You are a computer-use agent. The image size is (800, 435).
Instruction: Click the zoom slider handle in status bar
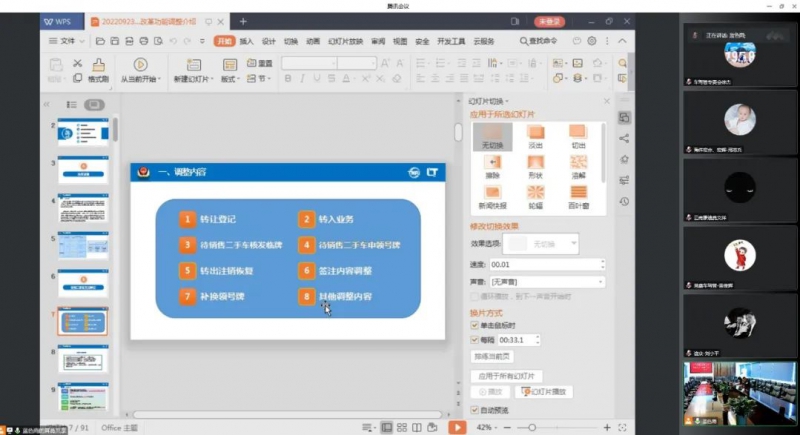click(532, 427)
